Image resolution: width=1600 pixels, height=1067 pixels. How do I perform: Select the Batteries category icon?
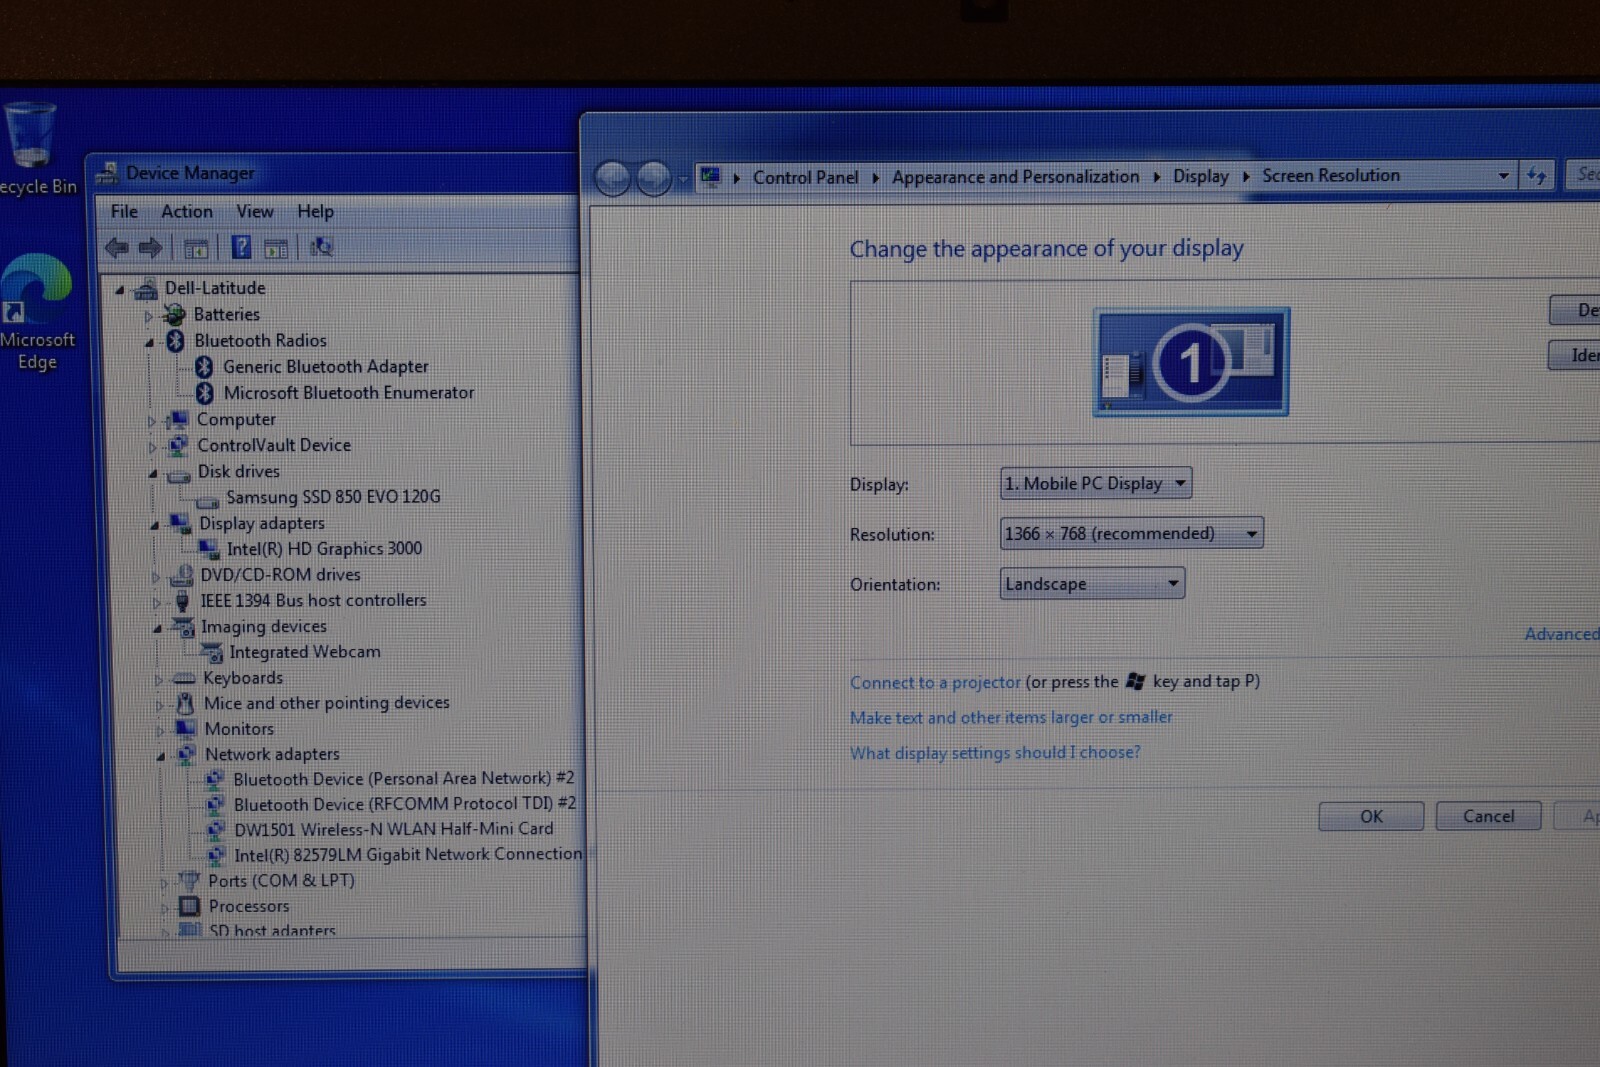point(175,315)
